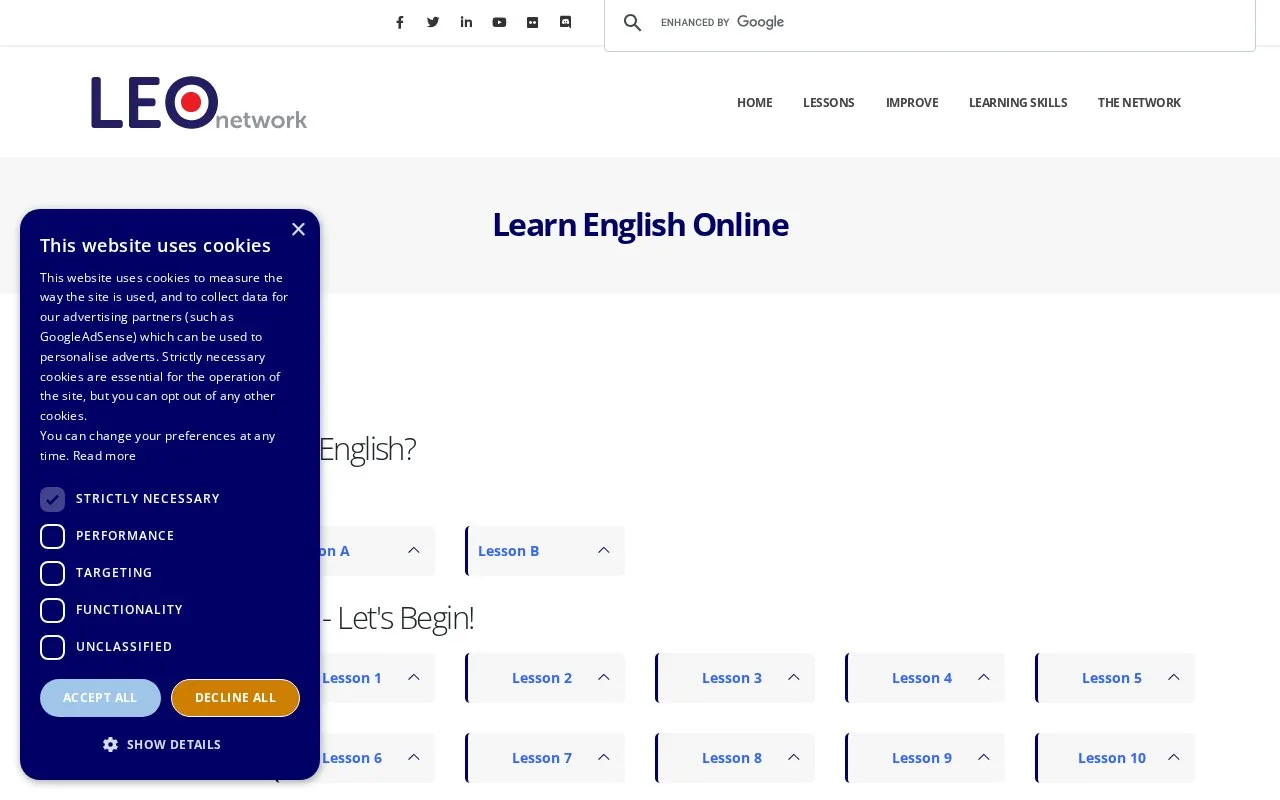Open the Improve menu
This screenshot has width=1280, height=800.
coord(912,103)
